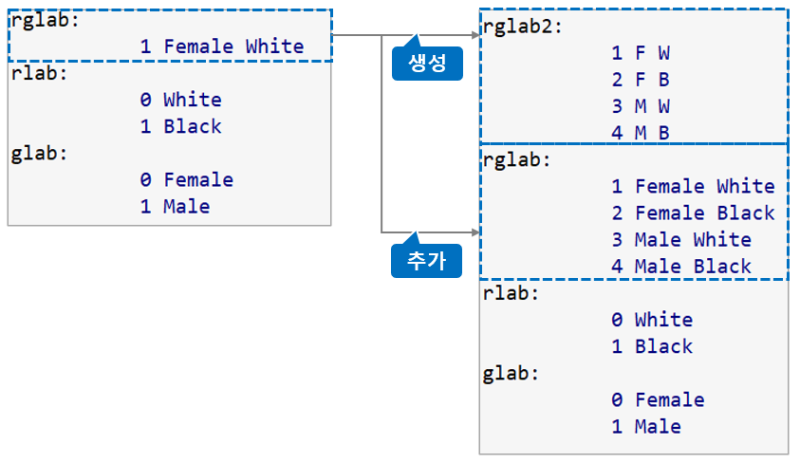Click '0 White' in the left panel

pyautogui.click(x=180, y=100)
